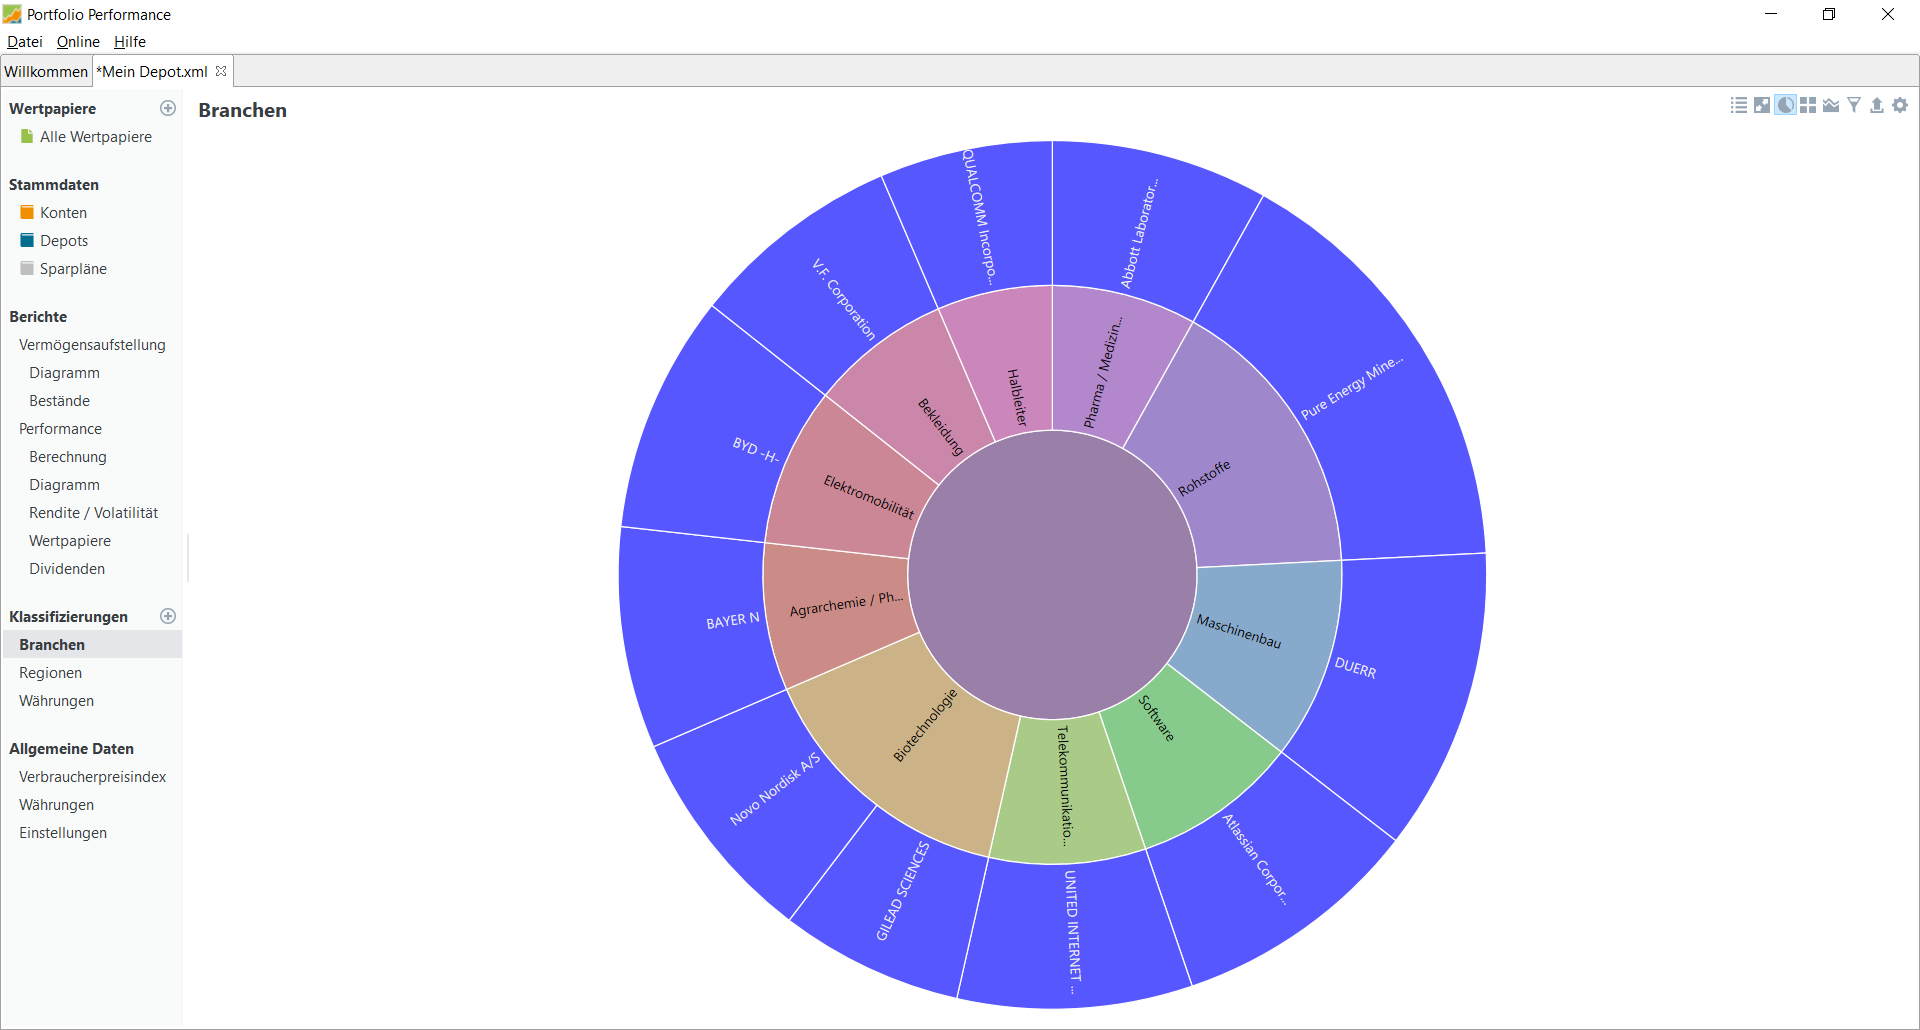Add classification with Klassifizierungen plus icon
The image size is (1920, 1030).
(x=168, y=616)
